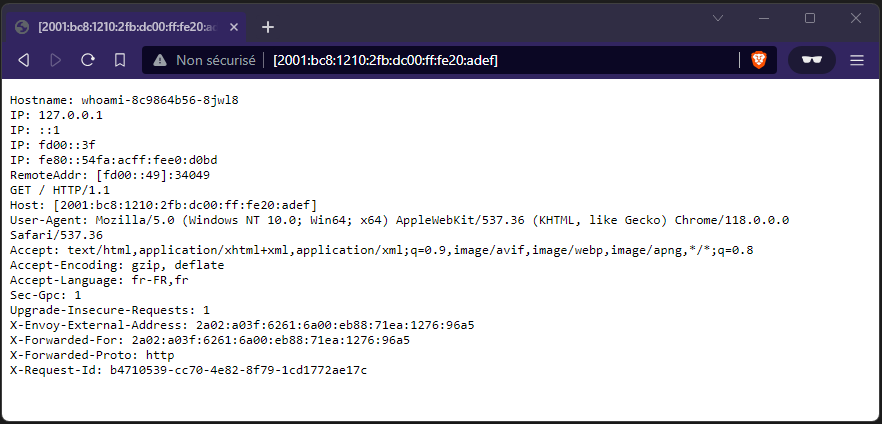882x424 pixels.
Task: Click the warning triangle security icon
Action: [159, 61]
